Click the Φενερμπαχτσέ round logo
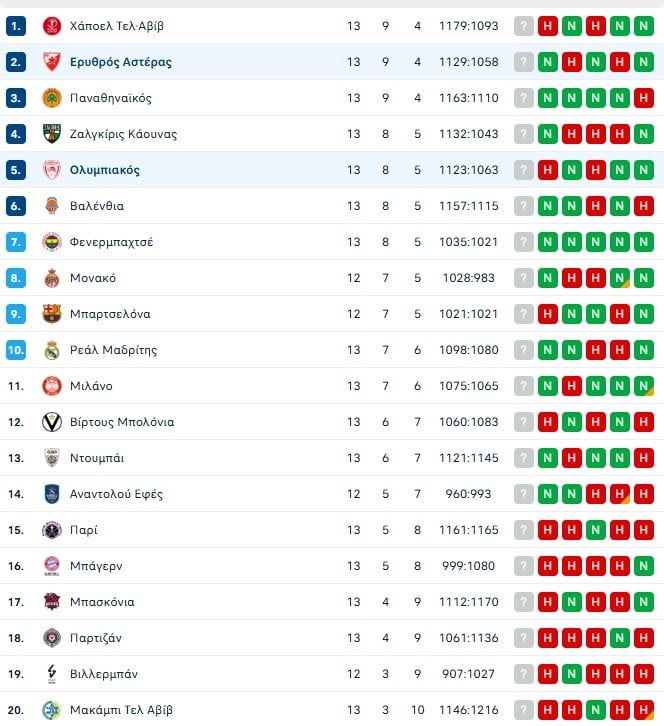This screenshot has height=726, width=664. point(52,242)
